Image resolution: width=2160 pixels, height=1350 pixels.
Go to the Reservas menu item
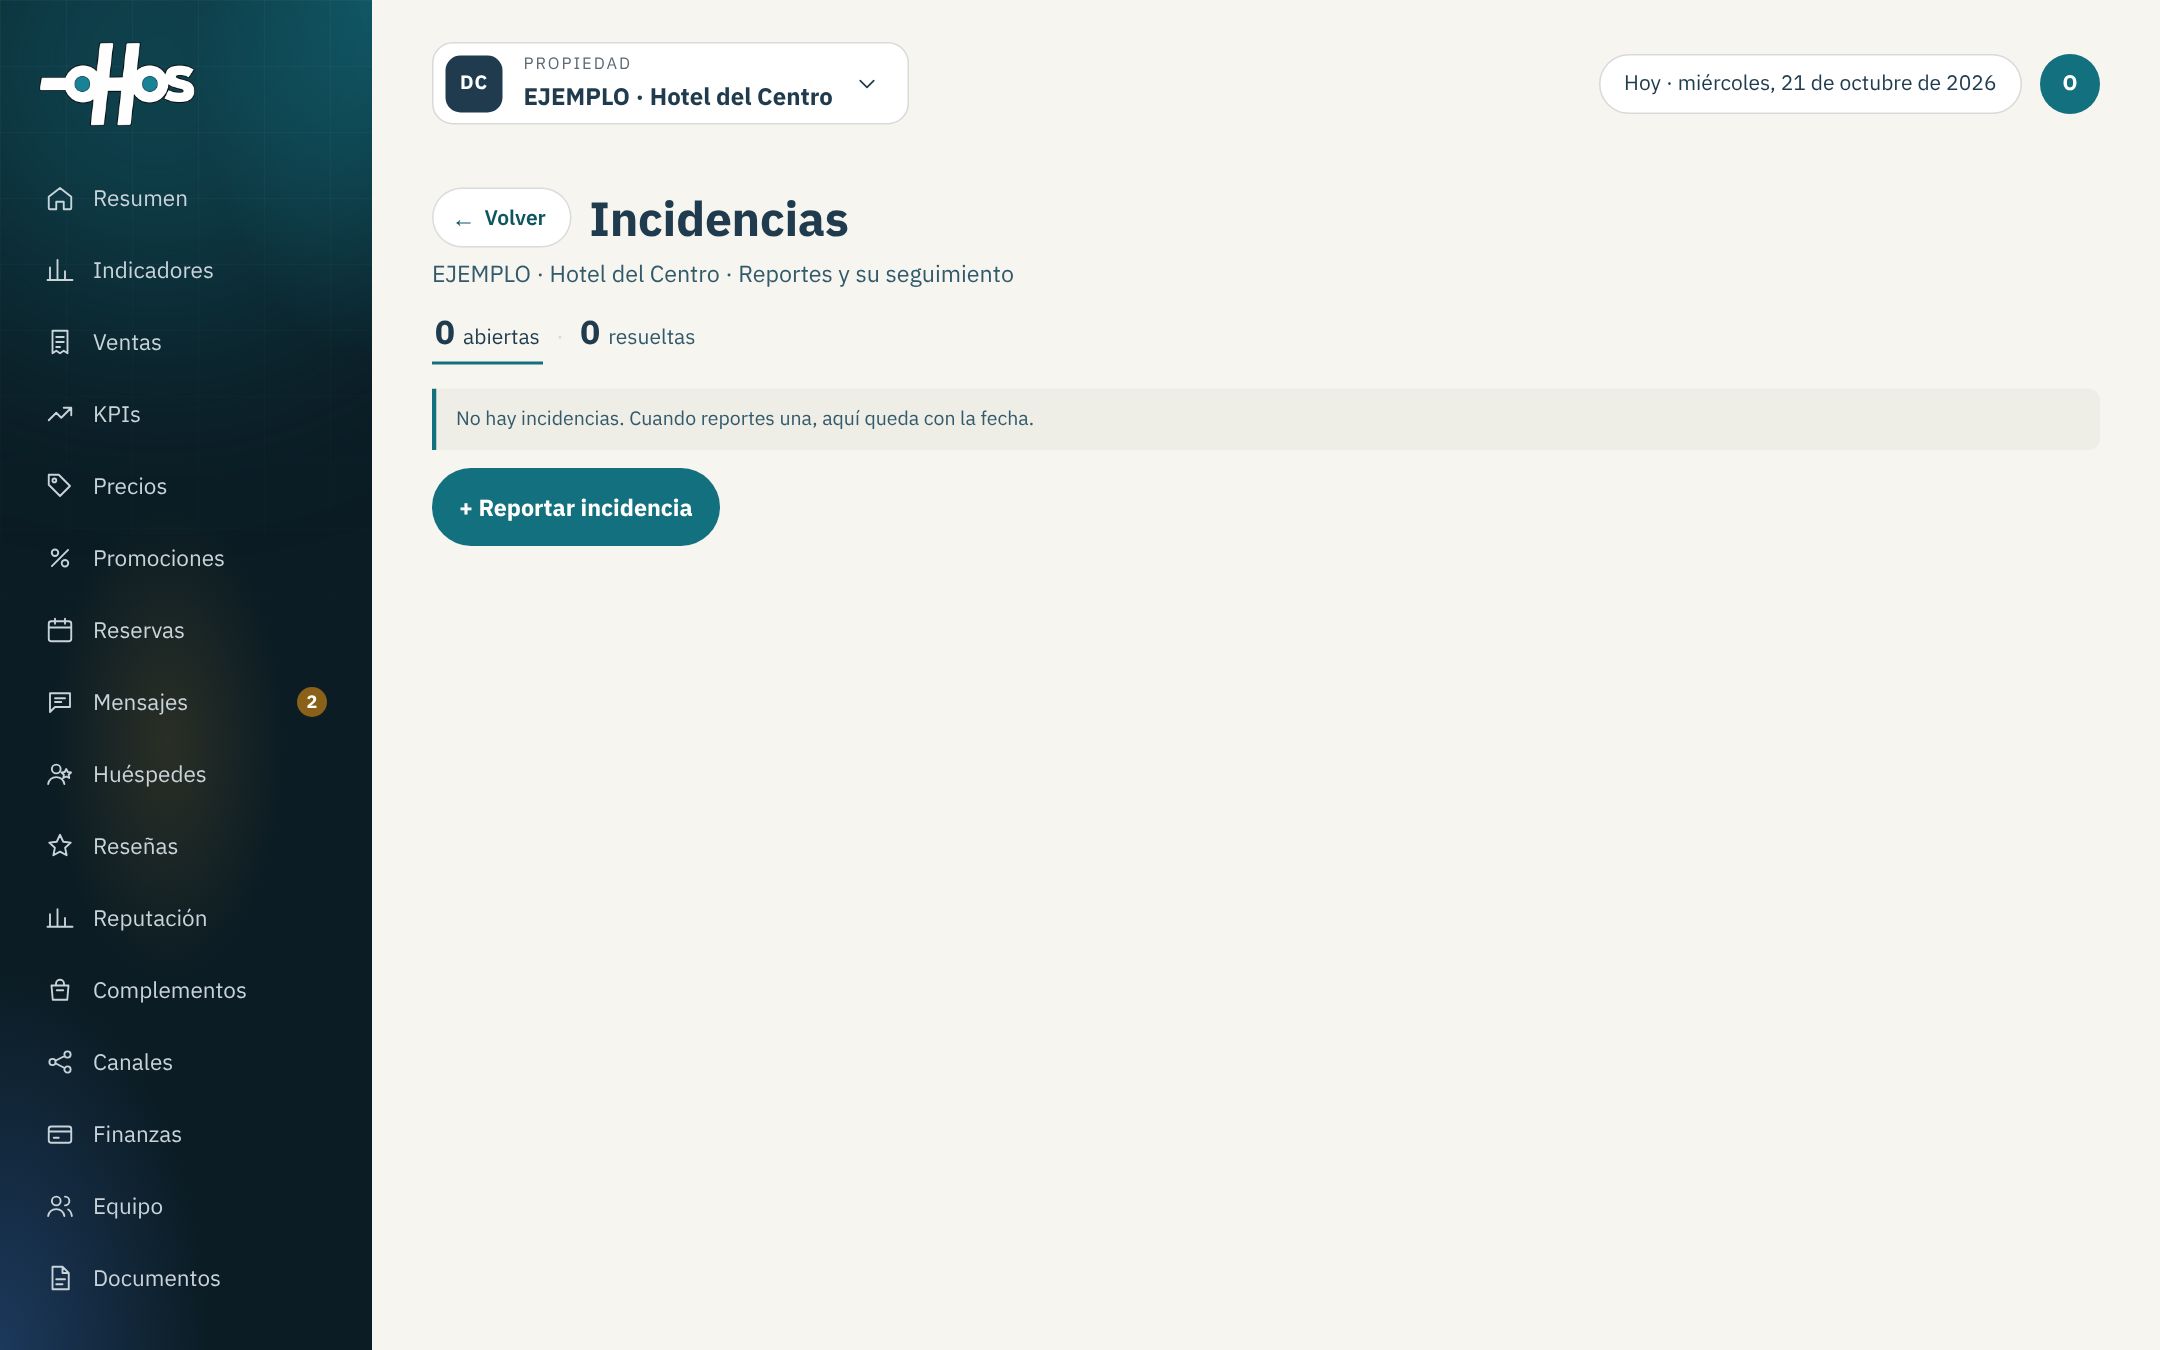186,630
